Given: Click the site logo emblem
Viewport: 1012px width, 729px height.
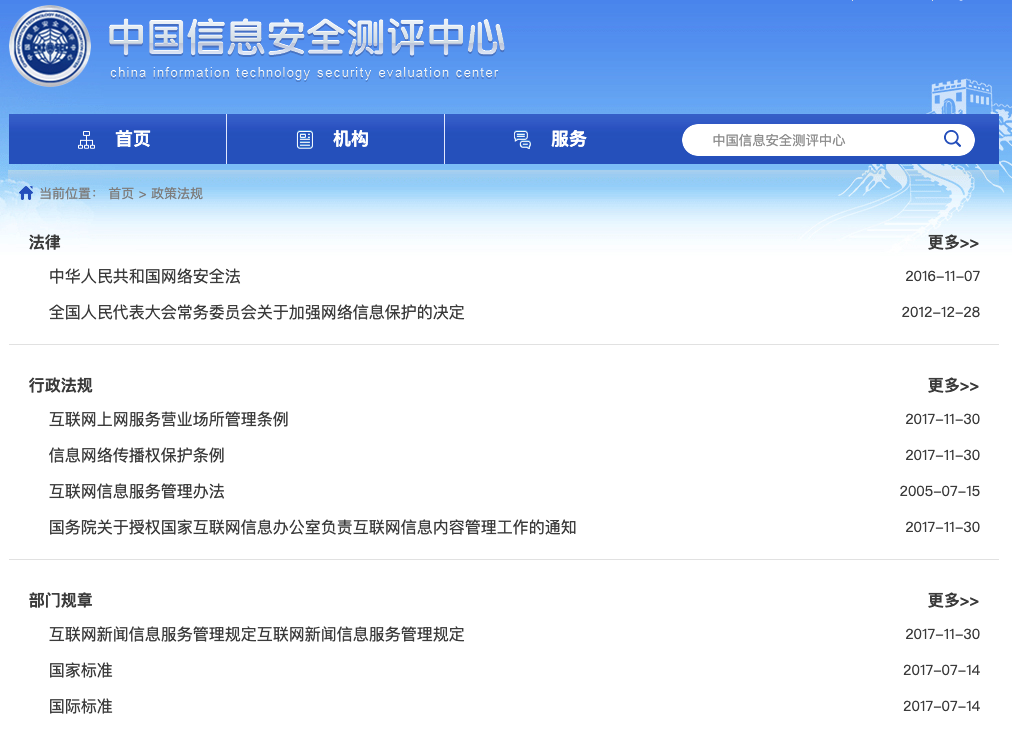Looking at the screenshot, I should (50, 46).
